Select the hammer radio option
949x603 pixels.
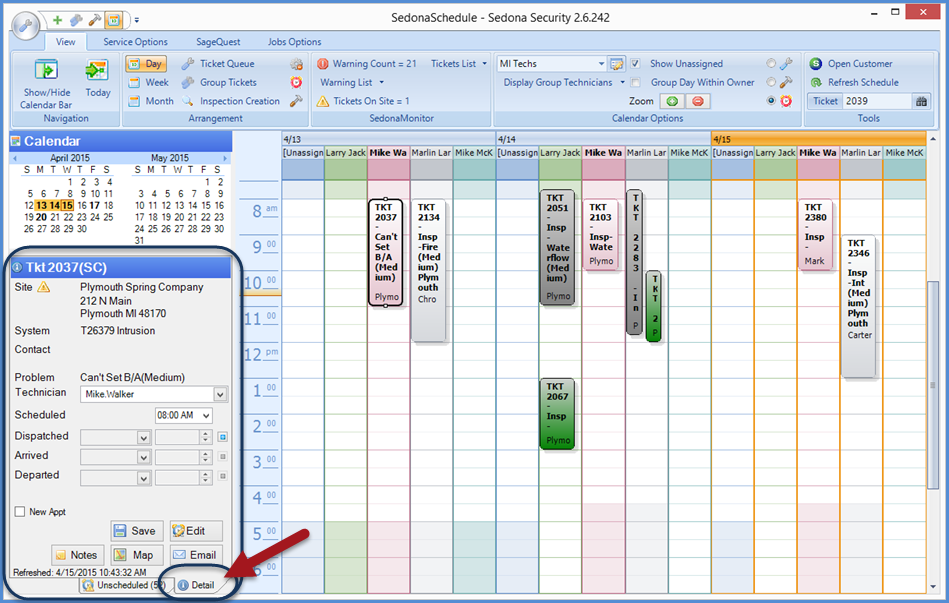(771, 82)
